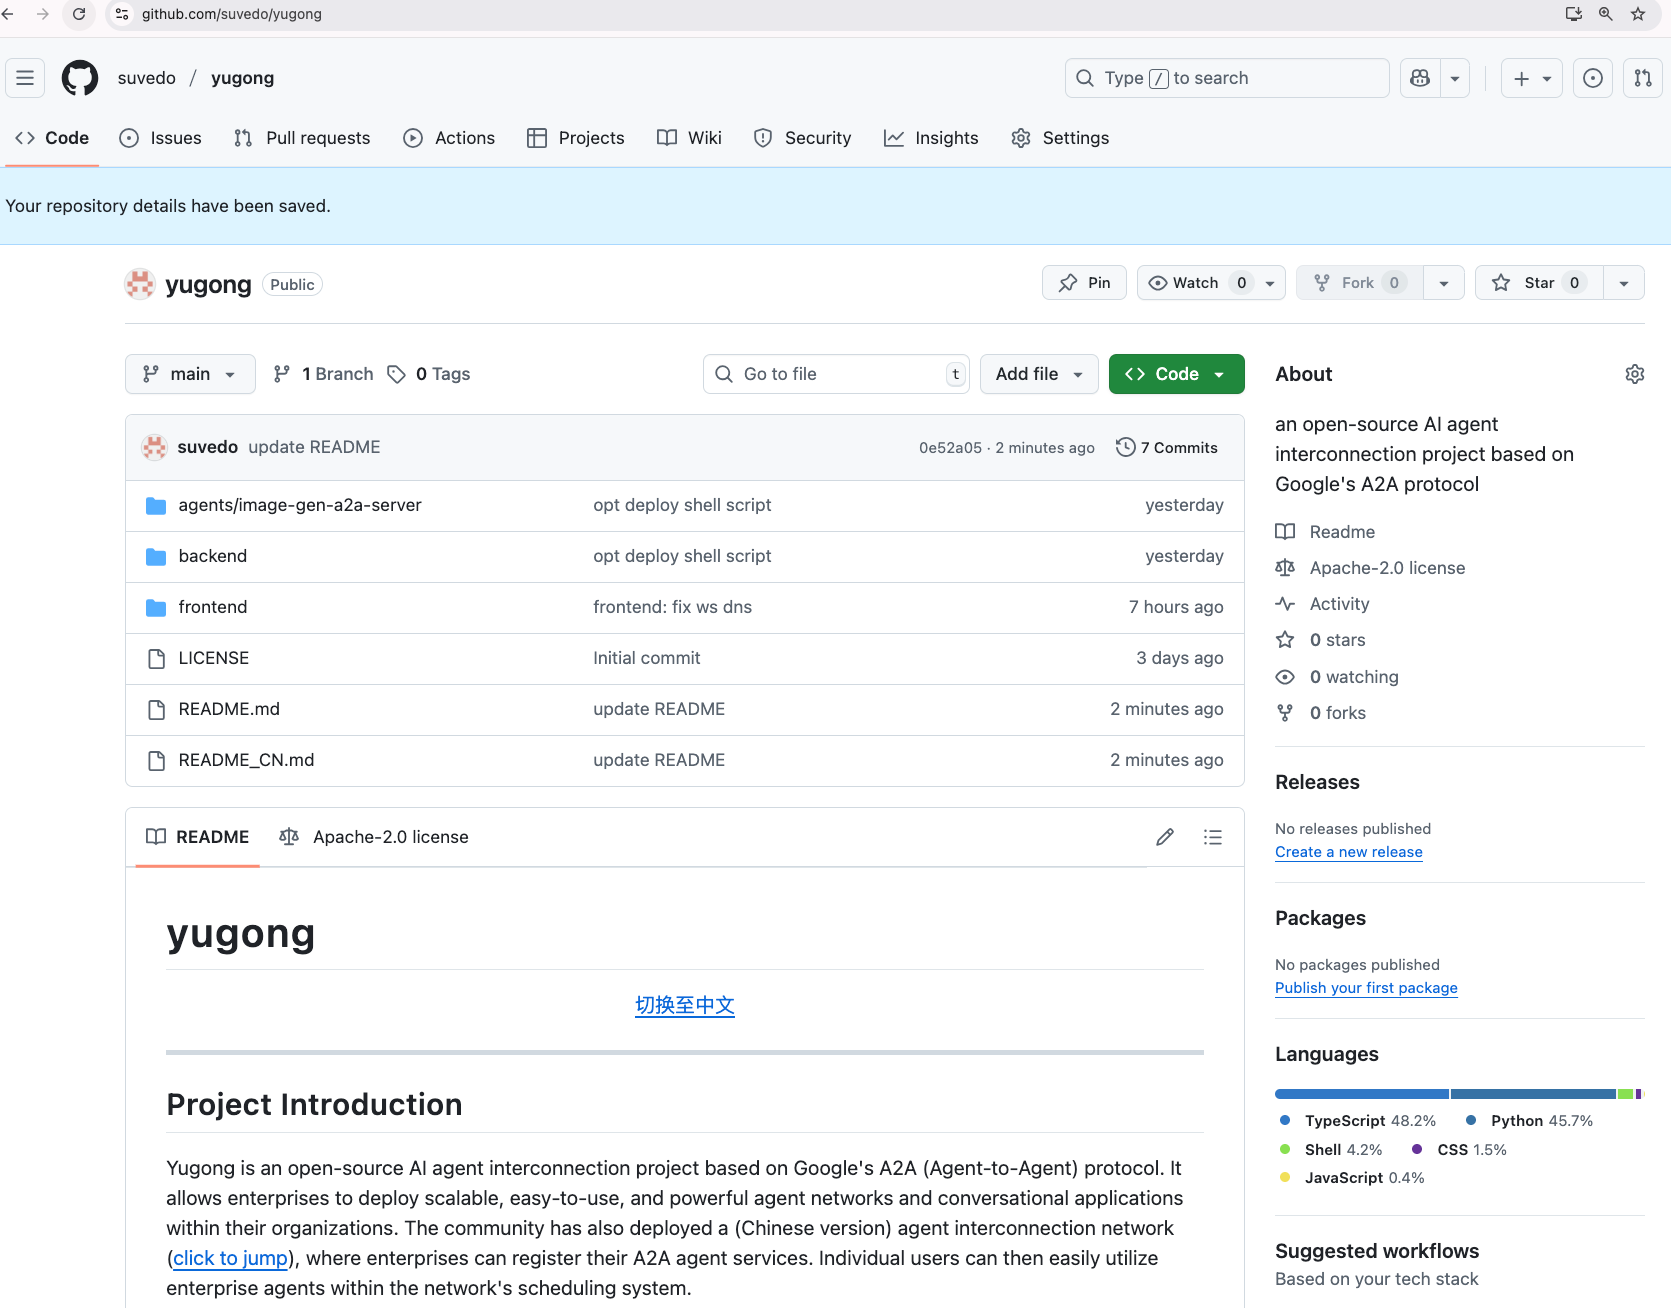Click the yugong repository avatar
The height and width of the screenshot is (1308, 1671).
coord(140,284)
